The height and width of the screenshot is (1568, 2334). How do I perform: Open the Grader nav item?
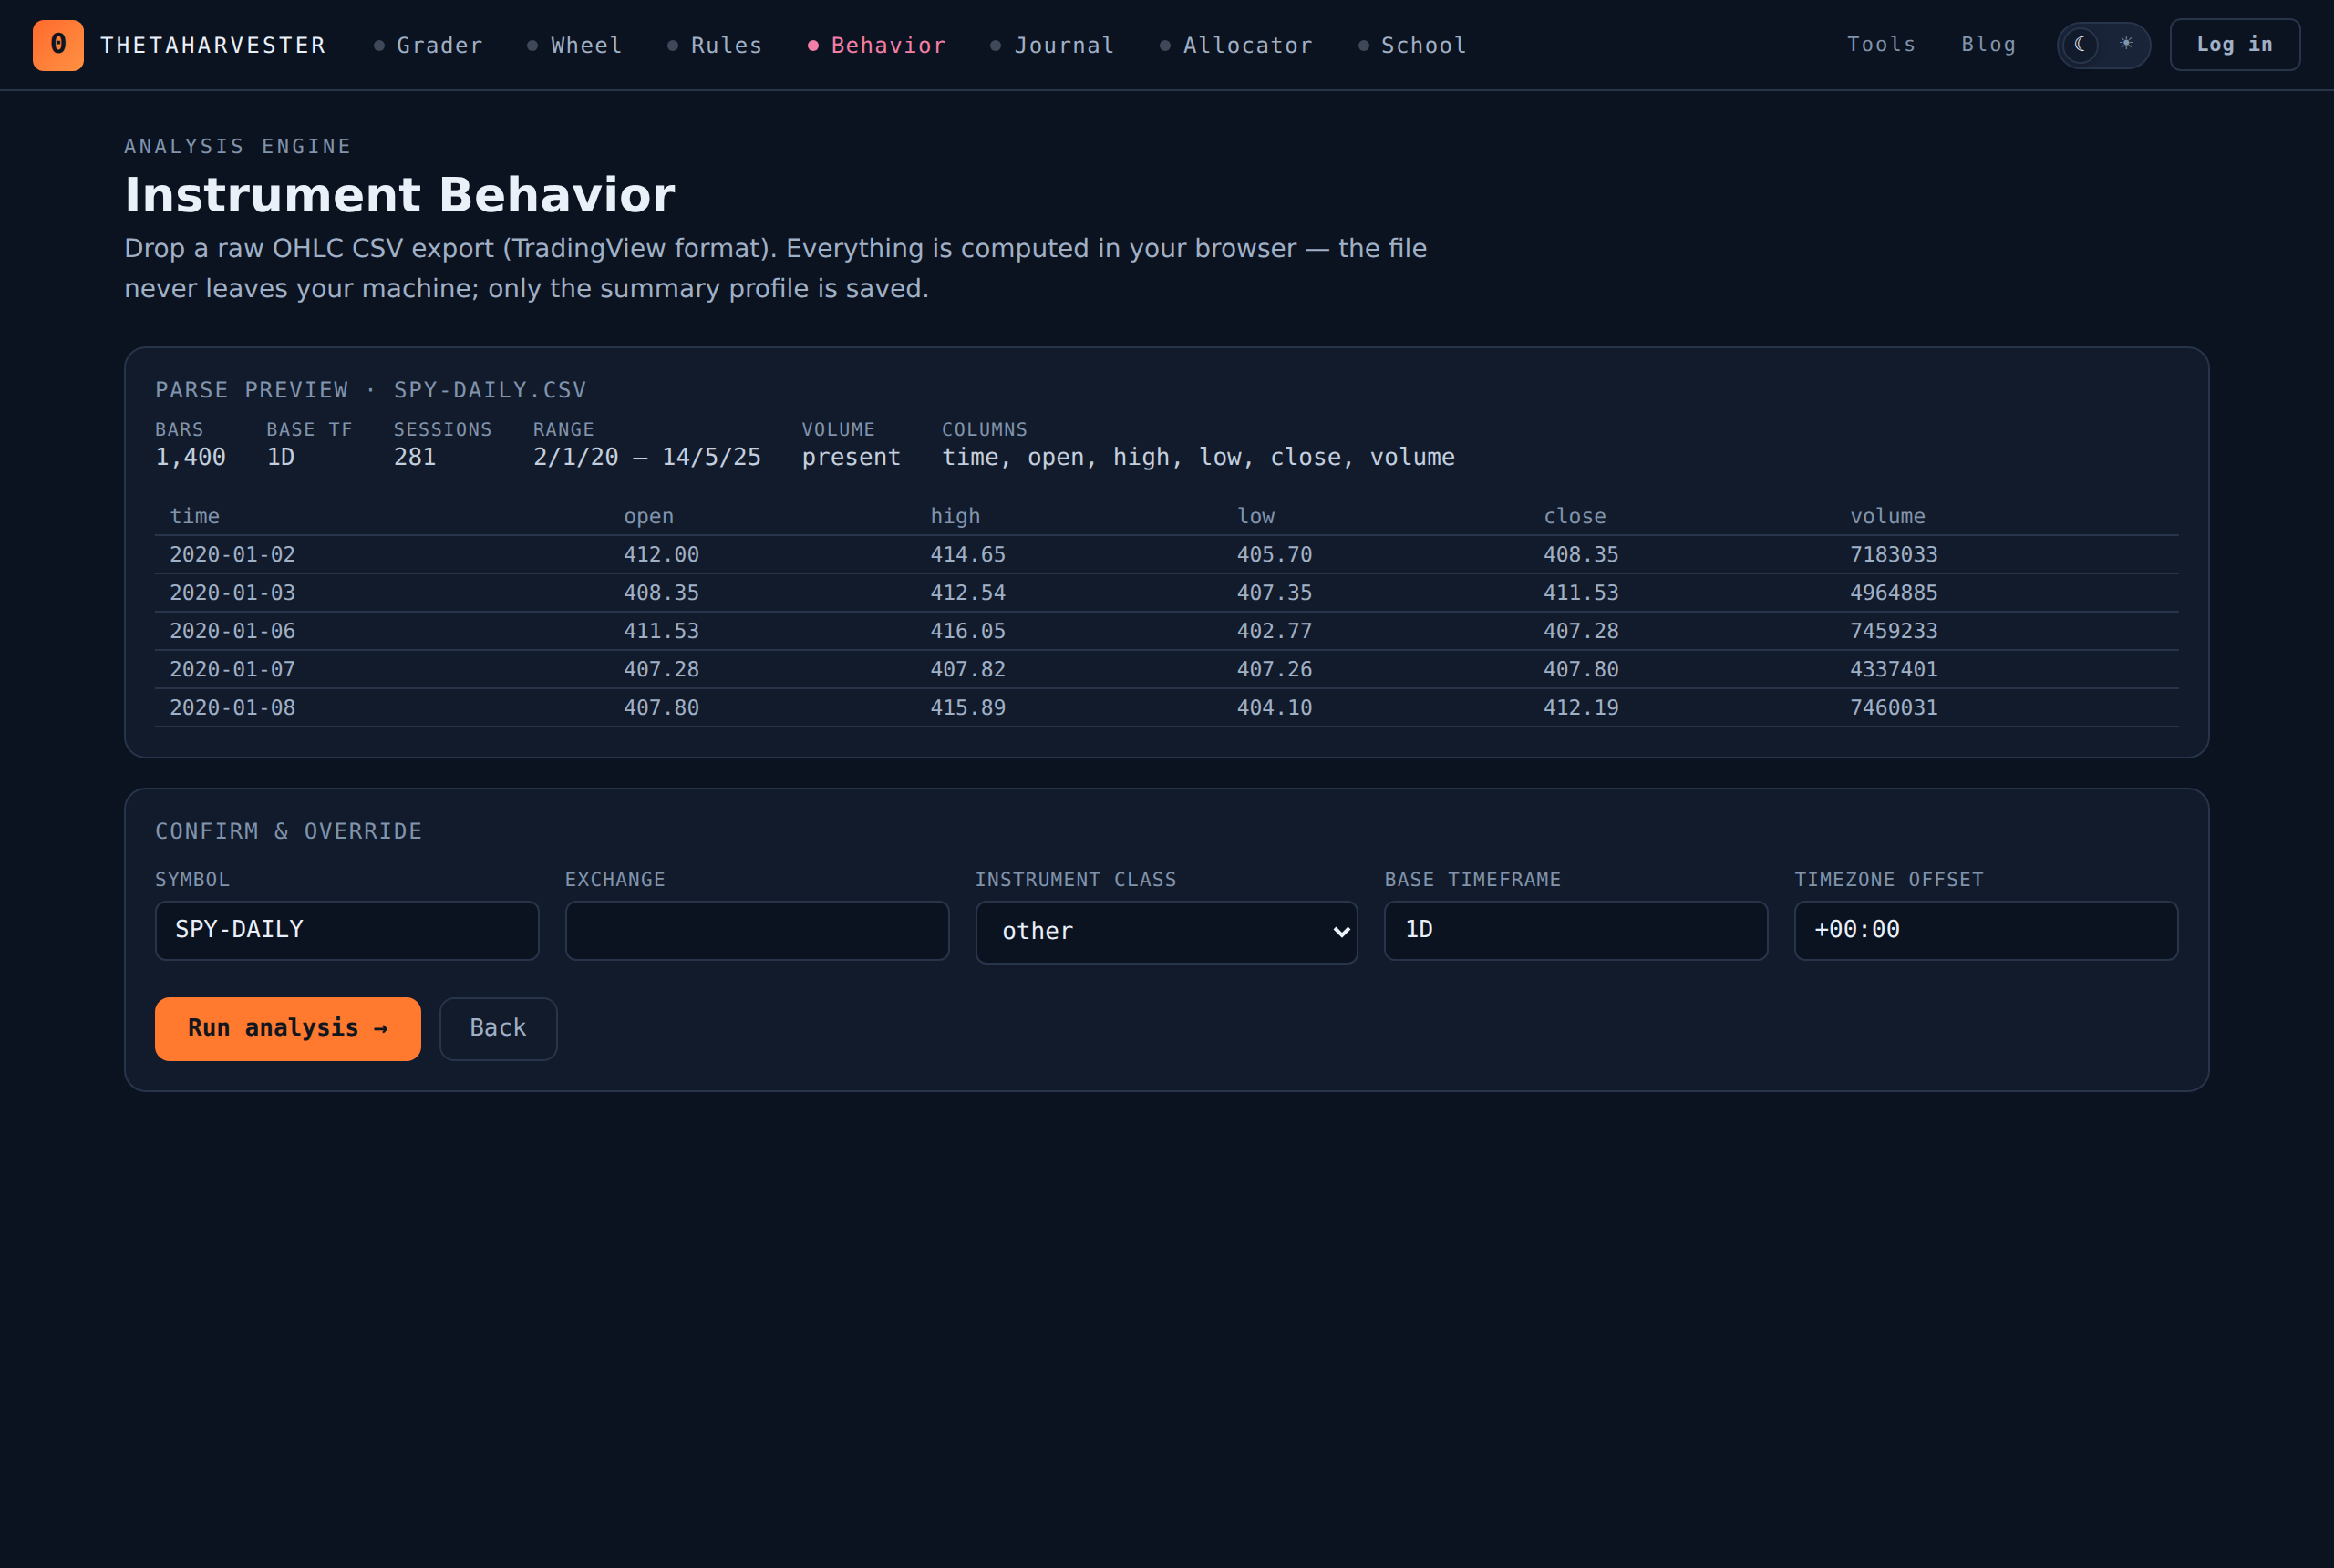click(428, 46)
